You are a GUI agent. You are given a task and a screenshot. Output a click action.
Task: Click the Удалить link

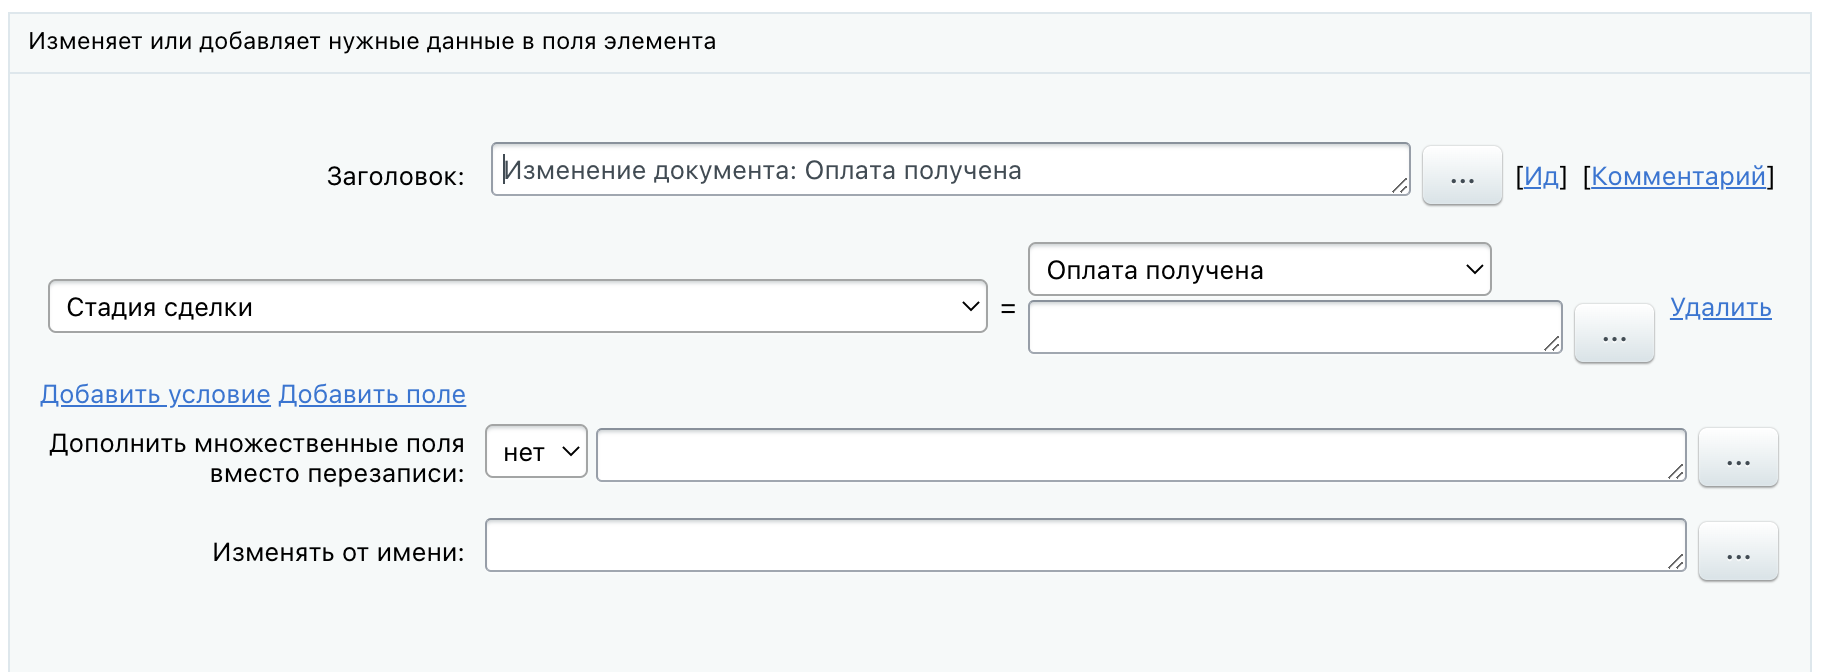tap(1720, 308)
